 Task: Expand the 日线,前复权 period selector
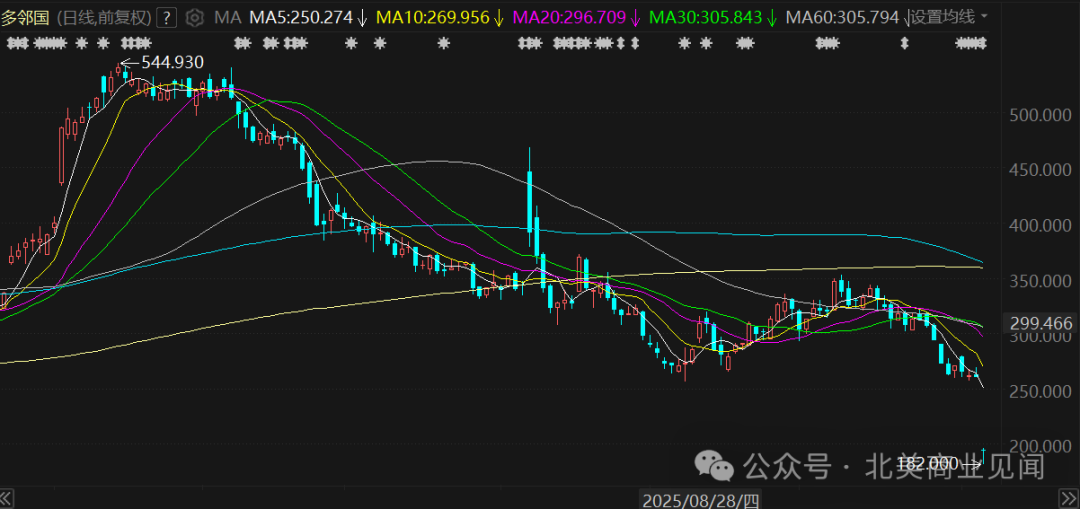click(x=101, y=18)
